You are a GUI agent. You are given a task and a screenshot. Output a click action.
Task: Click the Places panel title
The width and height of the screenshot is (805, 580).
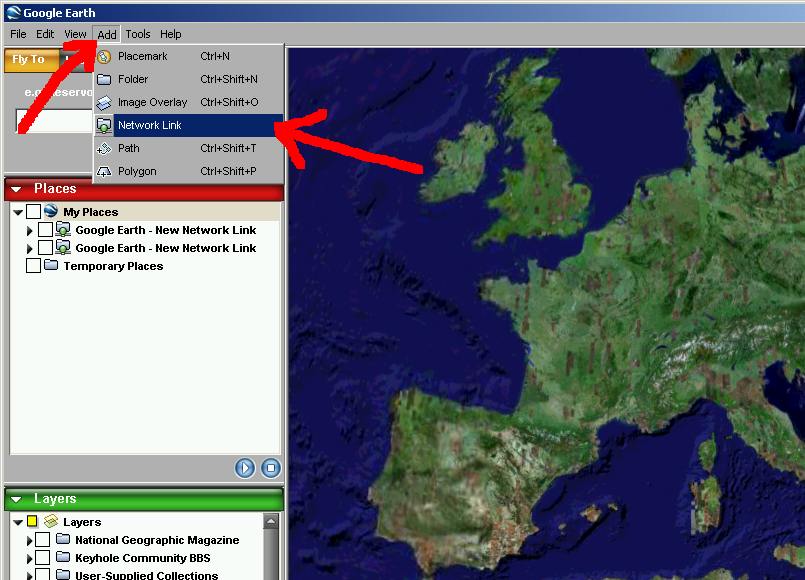55,189
